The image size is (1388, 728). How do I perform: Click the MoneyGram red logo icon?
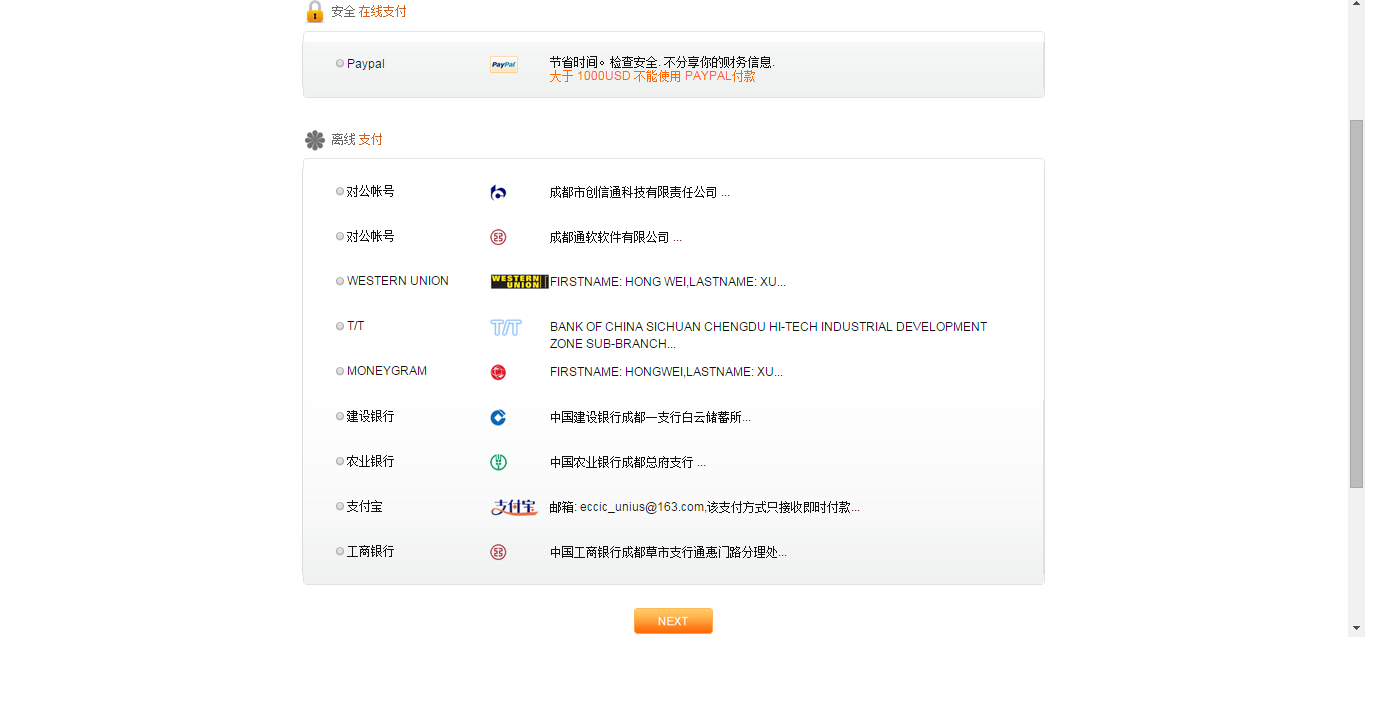coord(498,372)
